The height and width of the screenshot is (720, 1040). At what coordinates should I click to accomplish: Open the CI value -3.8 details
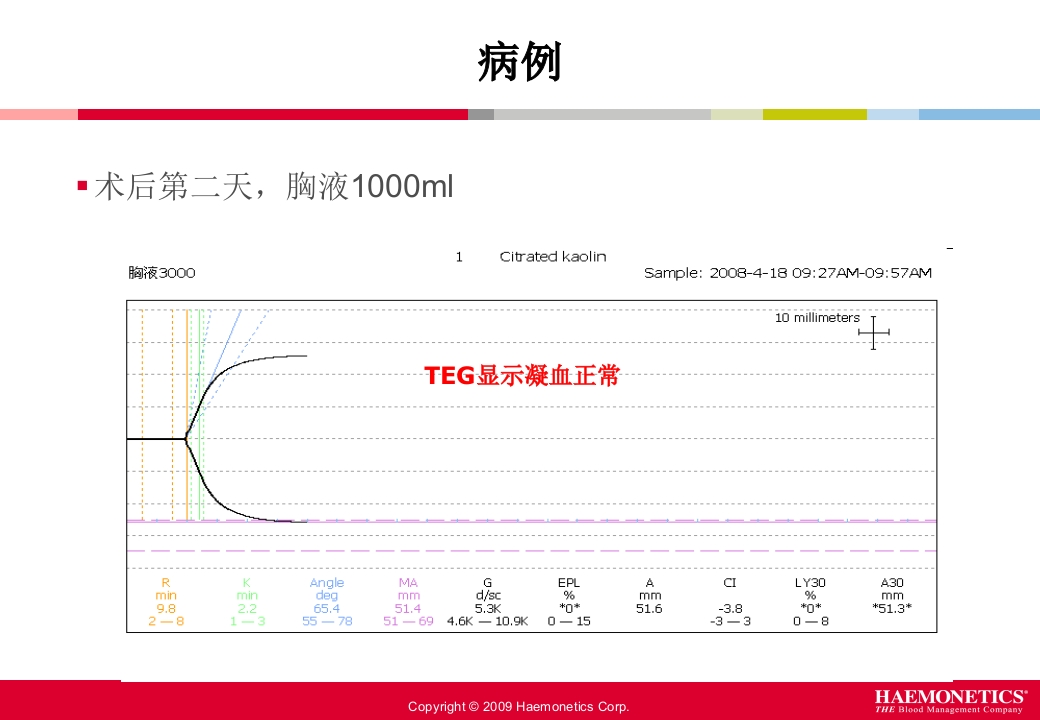pyautogui.click(x=729, y=606)
